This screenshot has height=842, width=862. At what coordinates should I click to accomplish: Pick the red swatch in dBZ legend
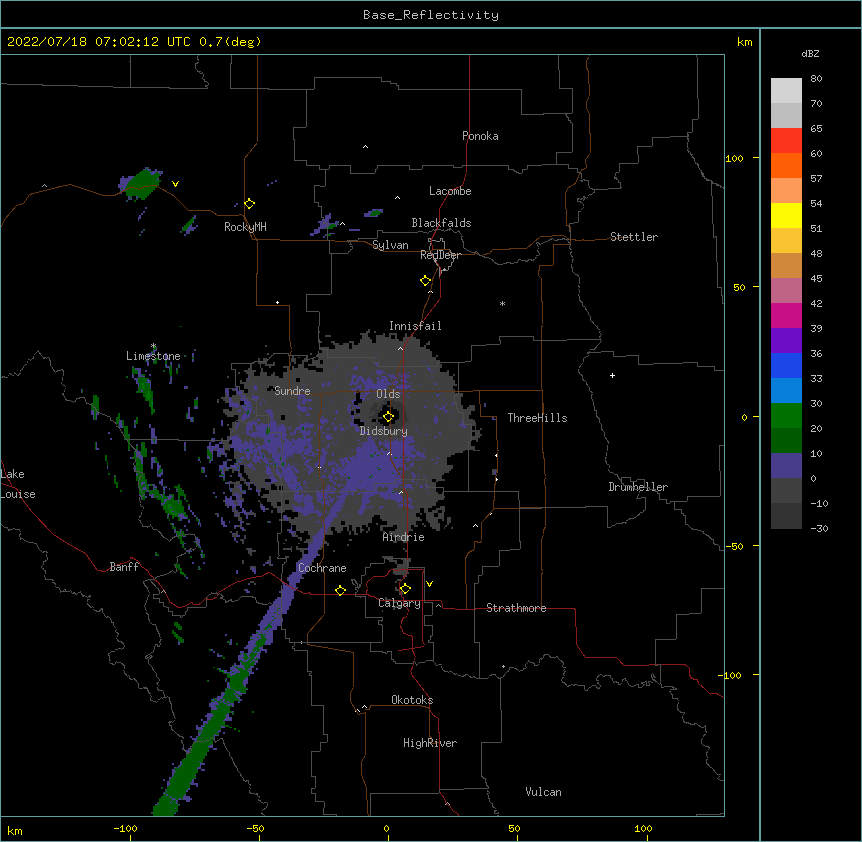(786, 141)
